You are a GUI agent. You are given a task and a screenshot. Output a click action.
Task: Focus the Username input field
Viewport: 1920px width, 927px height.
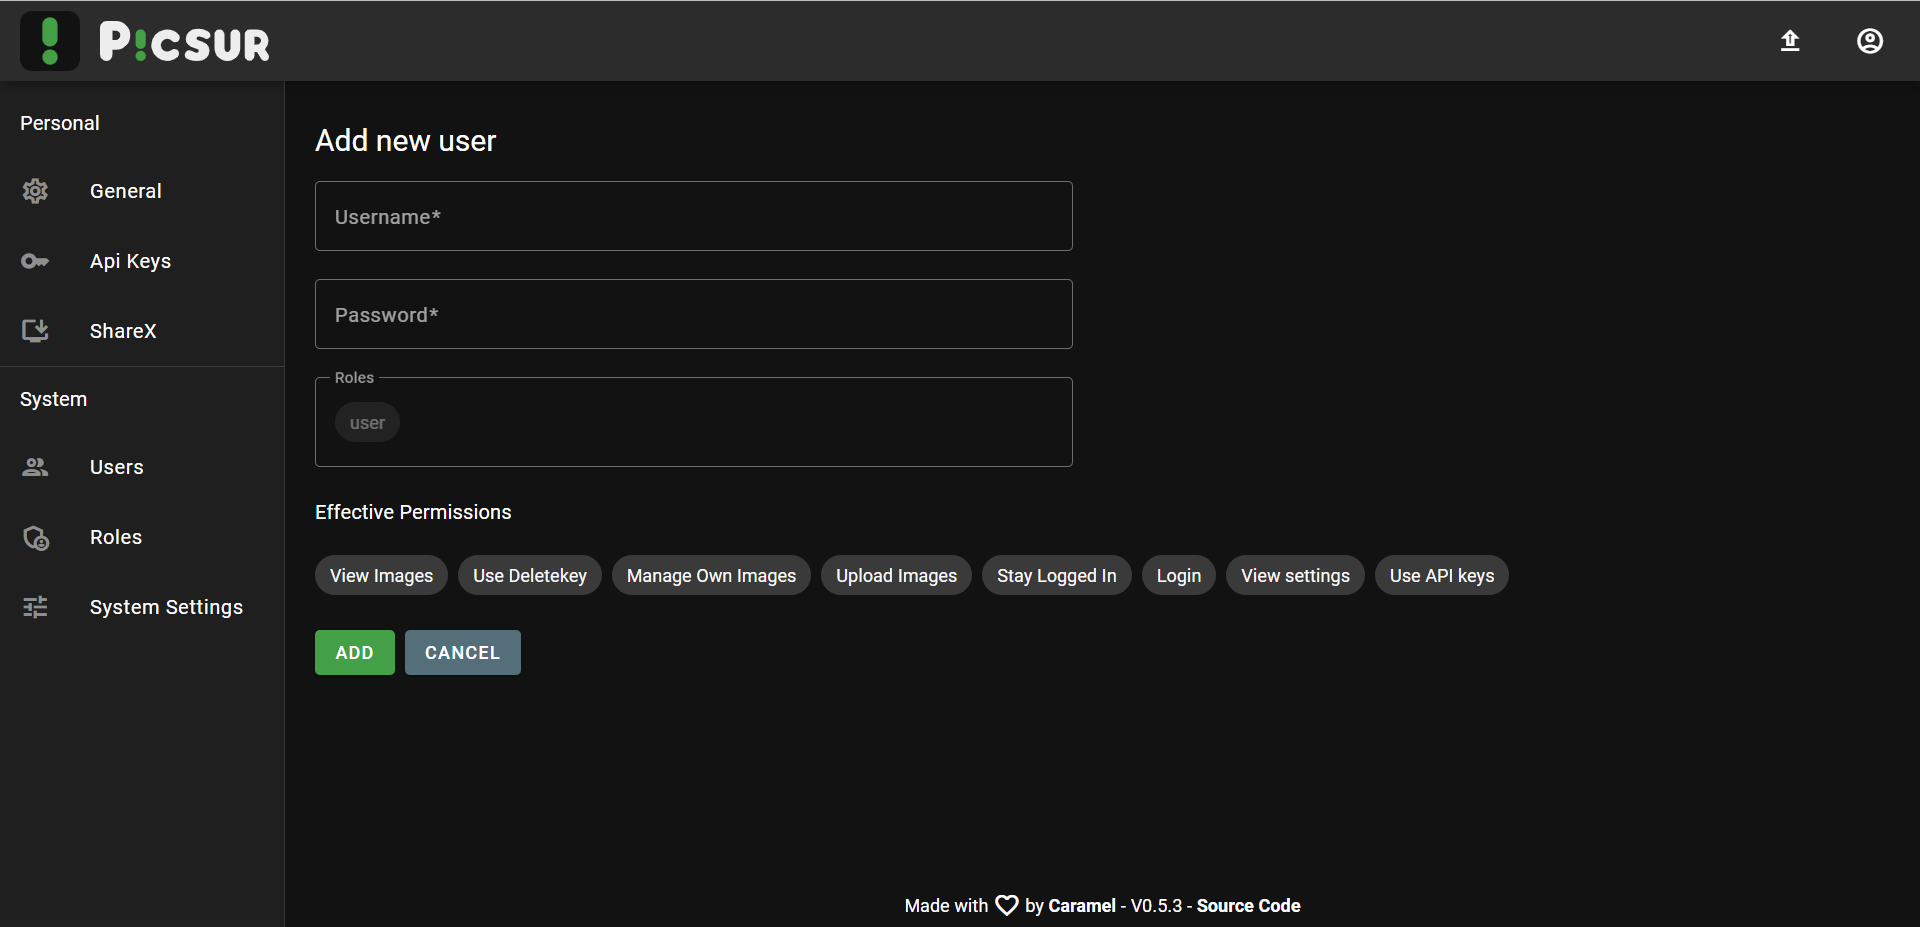693,216
